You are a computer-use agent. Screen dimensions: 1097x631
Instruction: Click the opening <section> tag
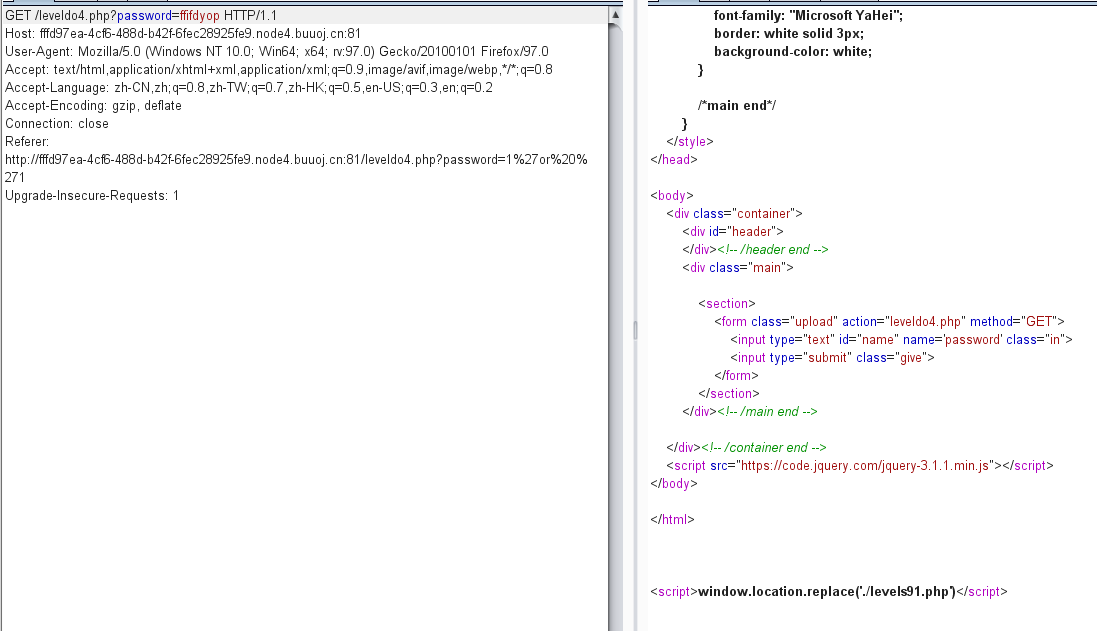pyautogui.click(x=726, y=304)
